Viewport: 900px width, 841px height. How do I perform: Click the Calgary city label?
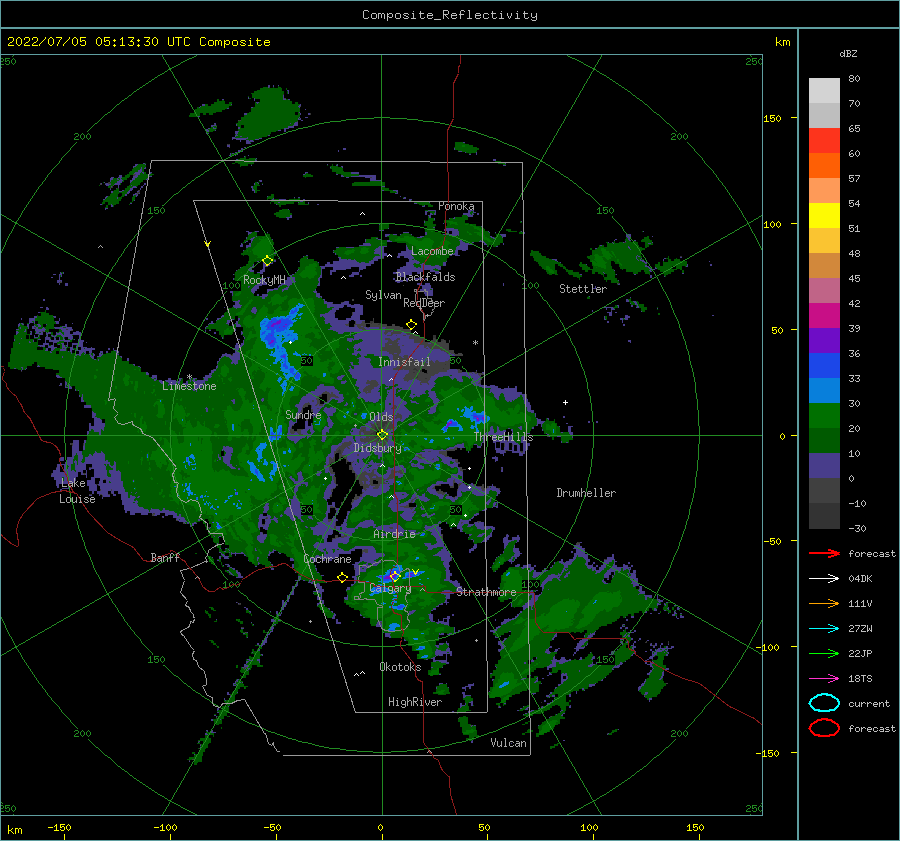[x=390, y=588]
